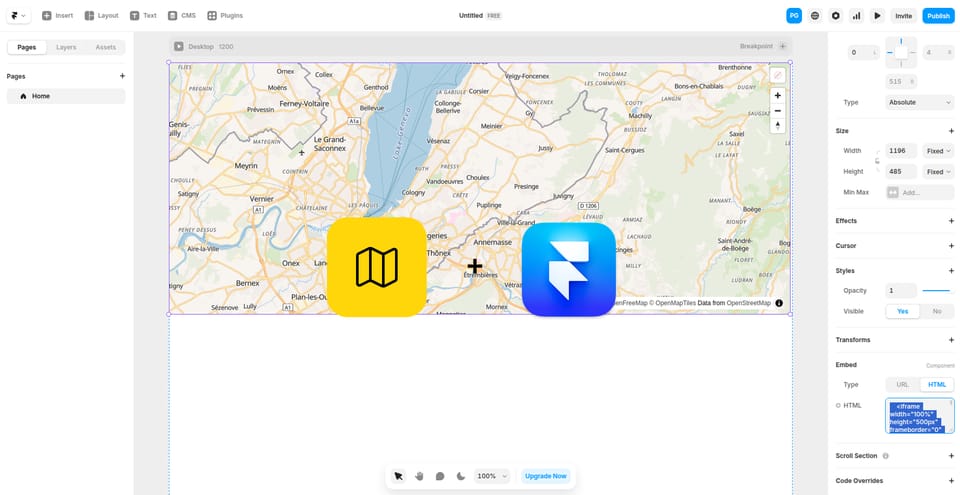Click the bottom position field 515
Image resolution: width=960 pixels, height=495 pixels.
pyautogui.click(x=901, y=81)
